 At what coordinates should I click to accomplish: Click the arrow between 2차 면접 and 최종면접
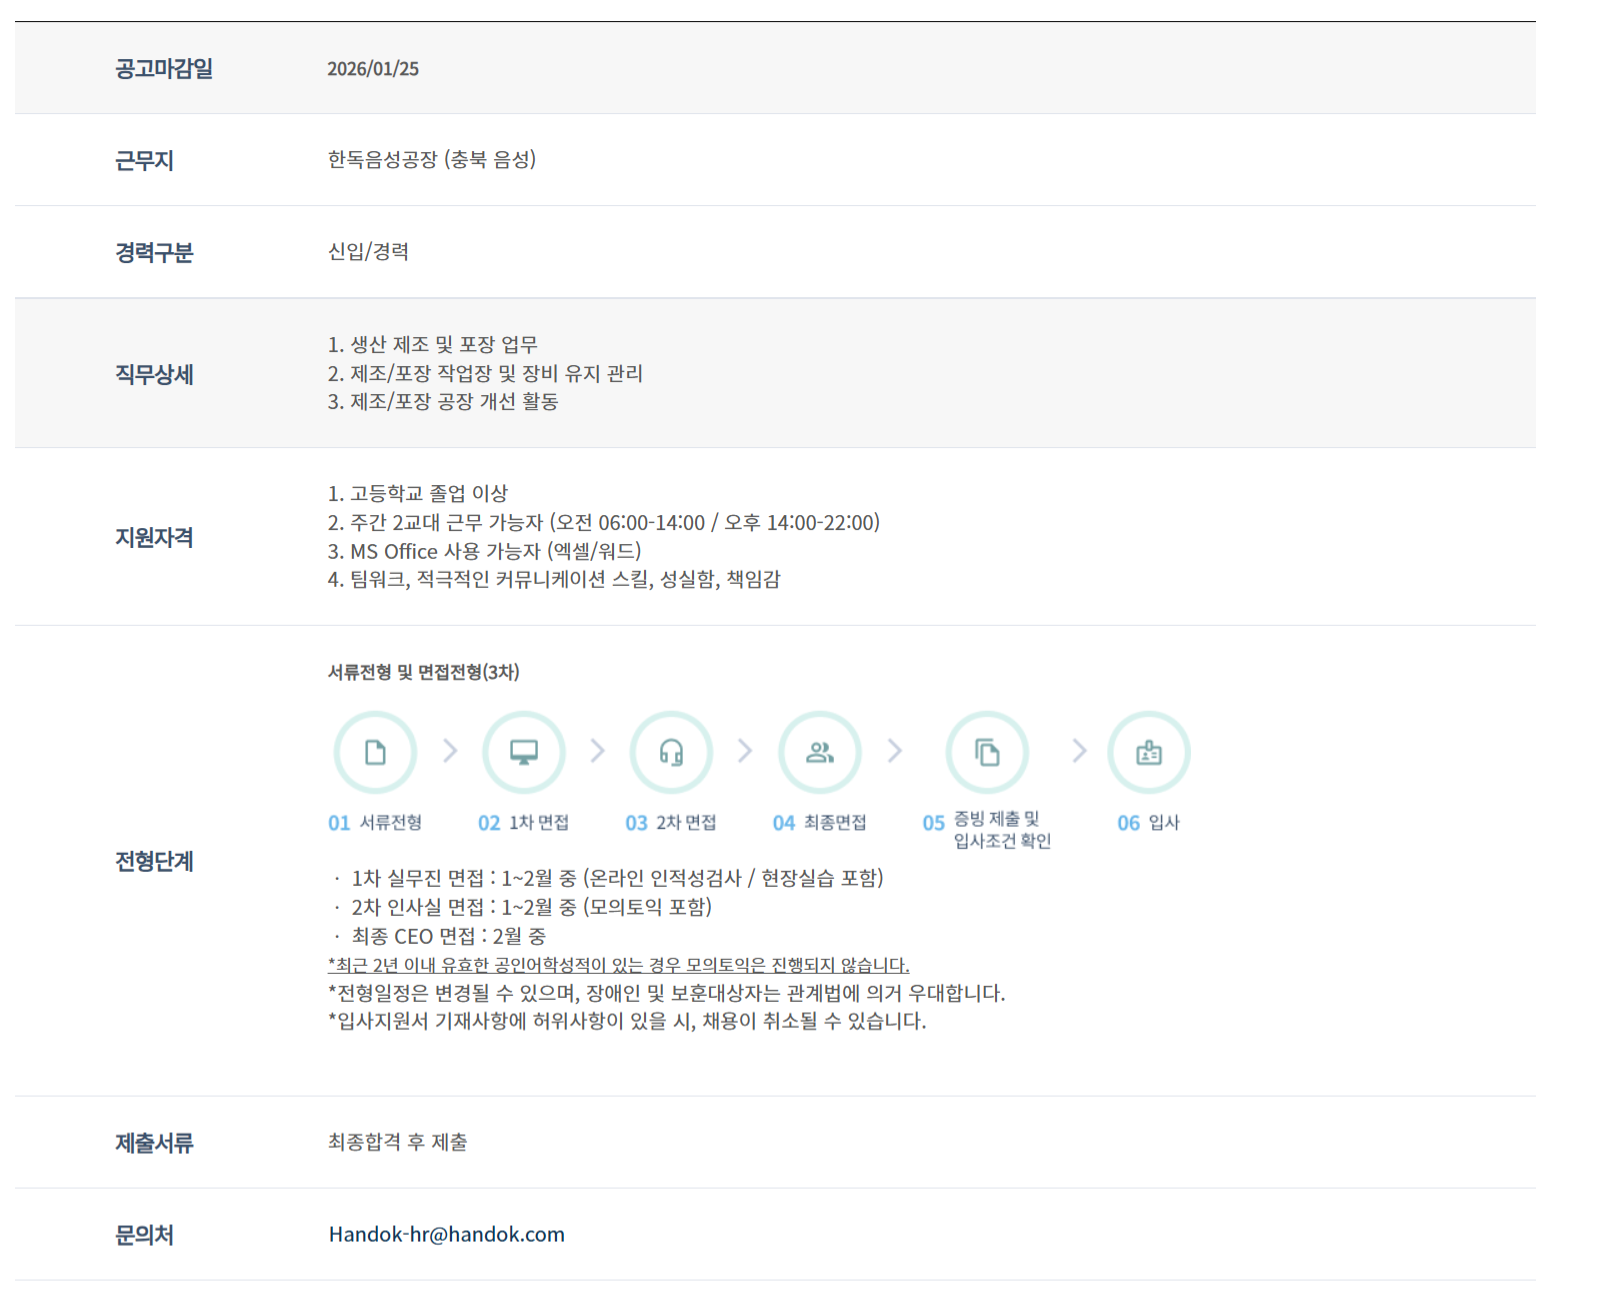coord(745,751)
